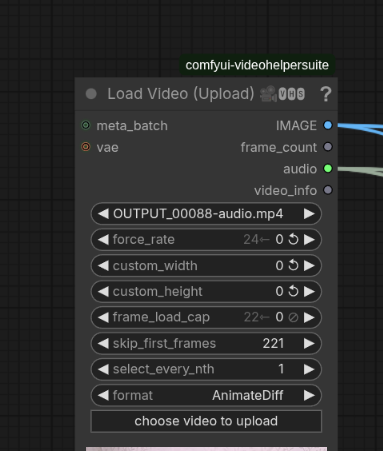The width and height of the screenshot is (383, 451).
Task: Change format to next option after AnimateDiff
Action: 309,395
